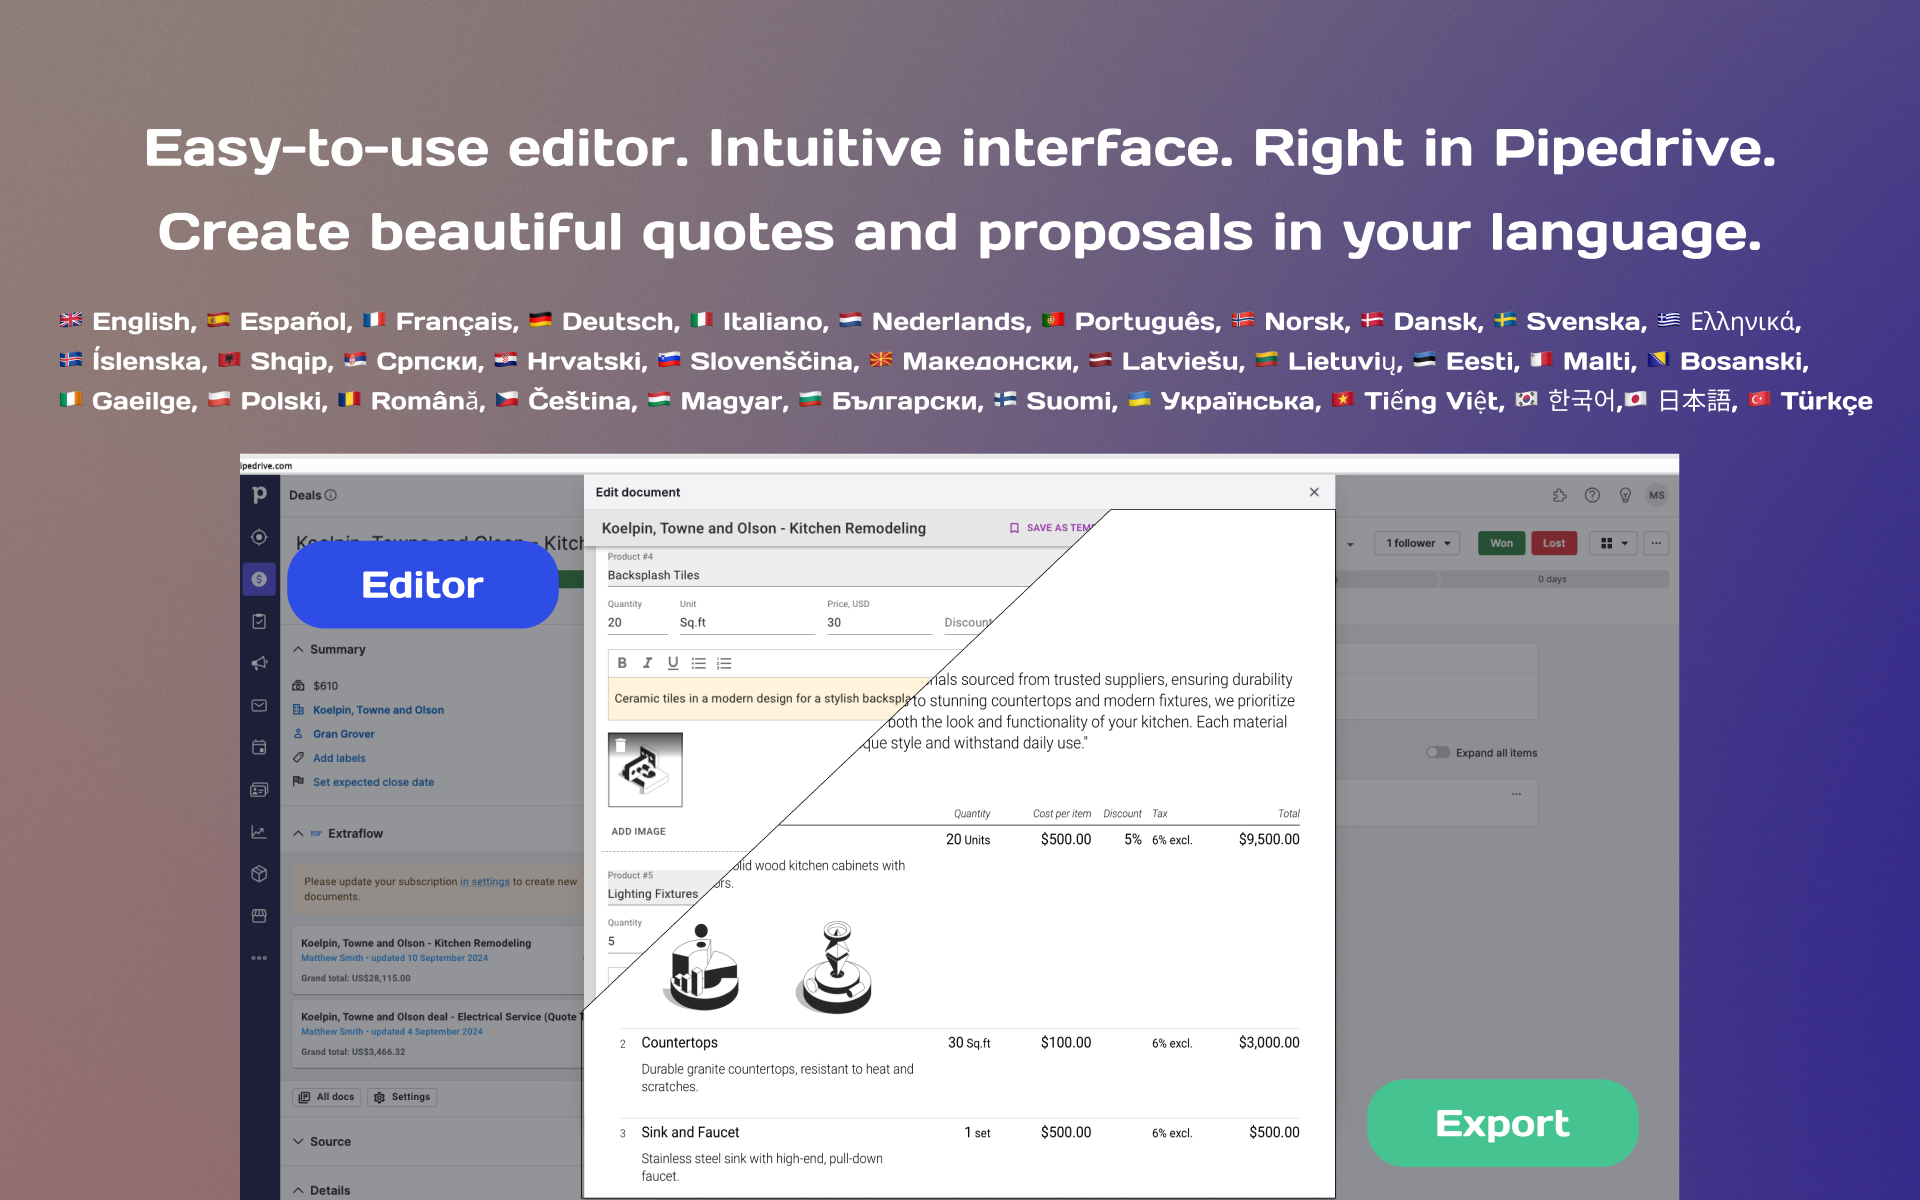The image size is (1920, 1200).
Task: Collapse the Details section
Action: 298,1190
